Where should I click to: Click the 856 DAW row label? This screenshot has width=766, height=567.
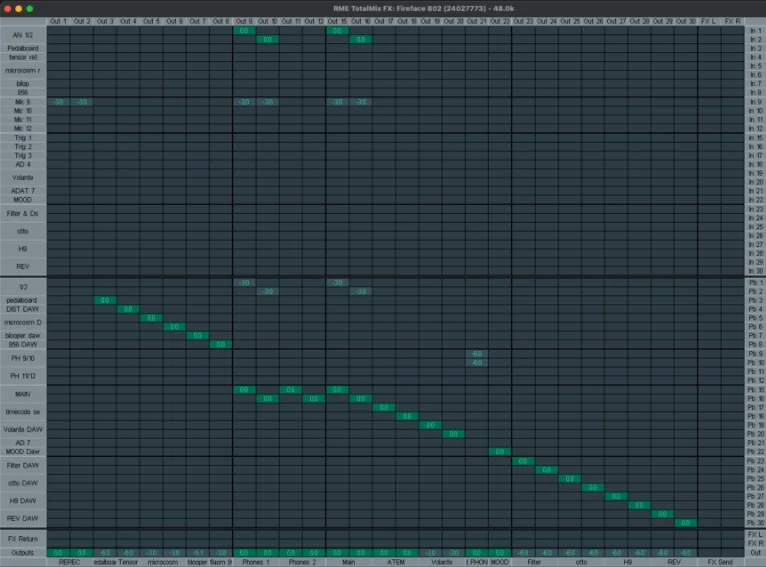pyautogui.click(x=23, y=344)
